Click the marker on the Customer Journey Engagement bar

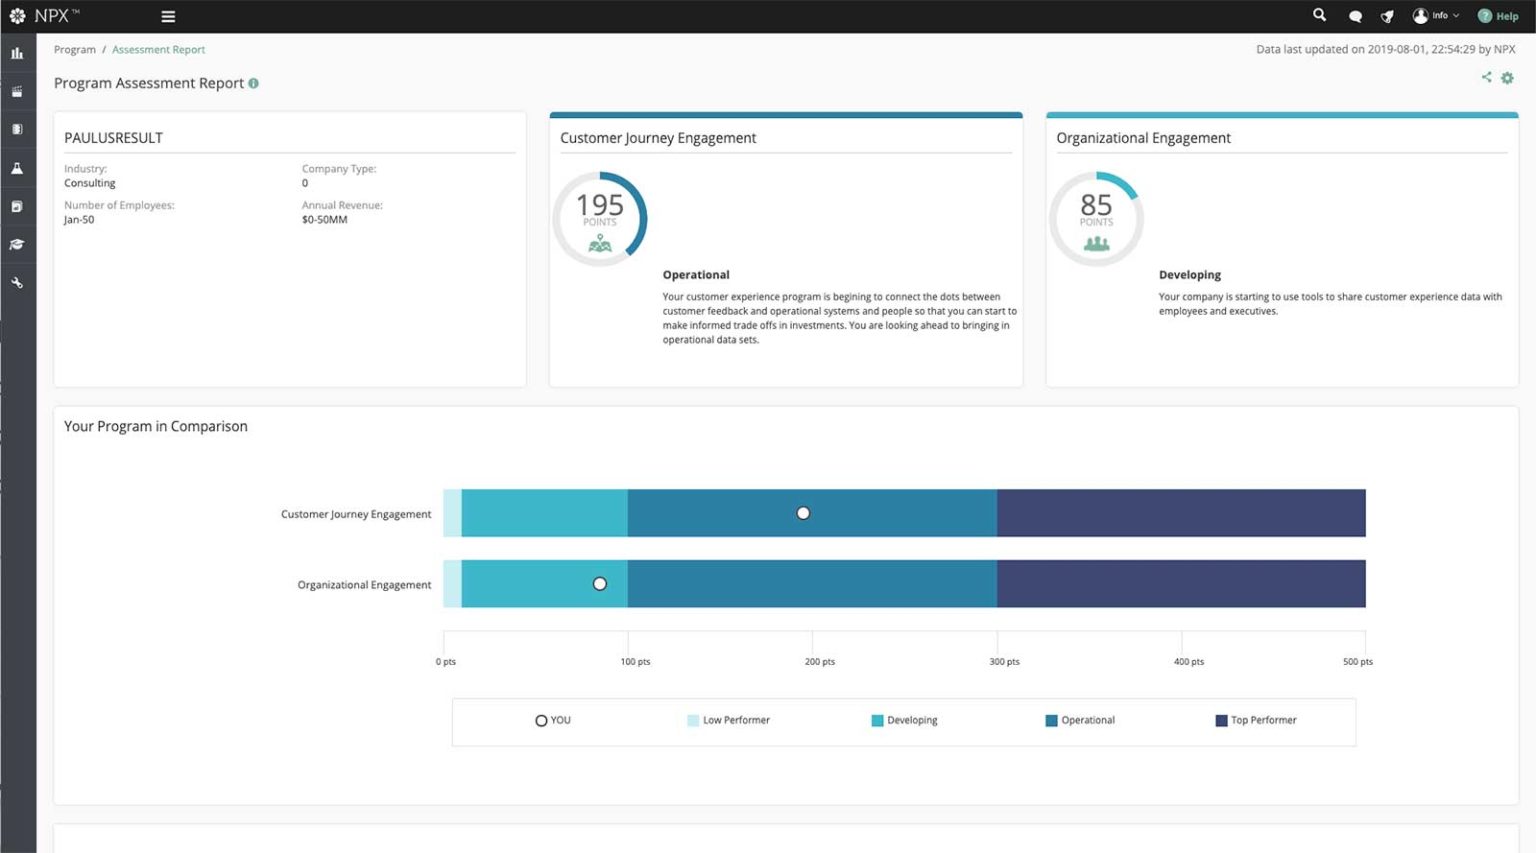[803, 512]
